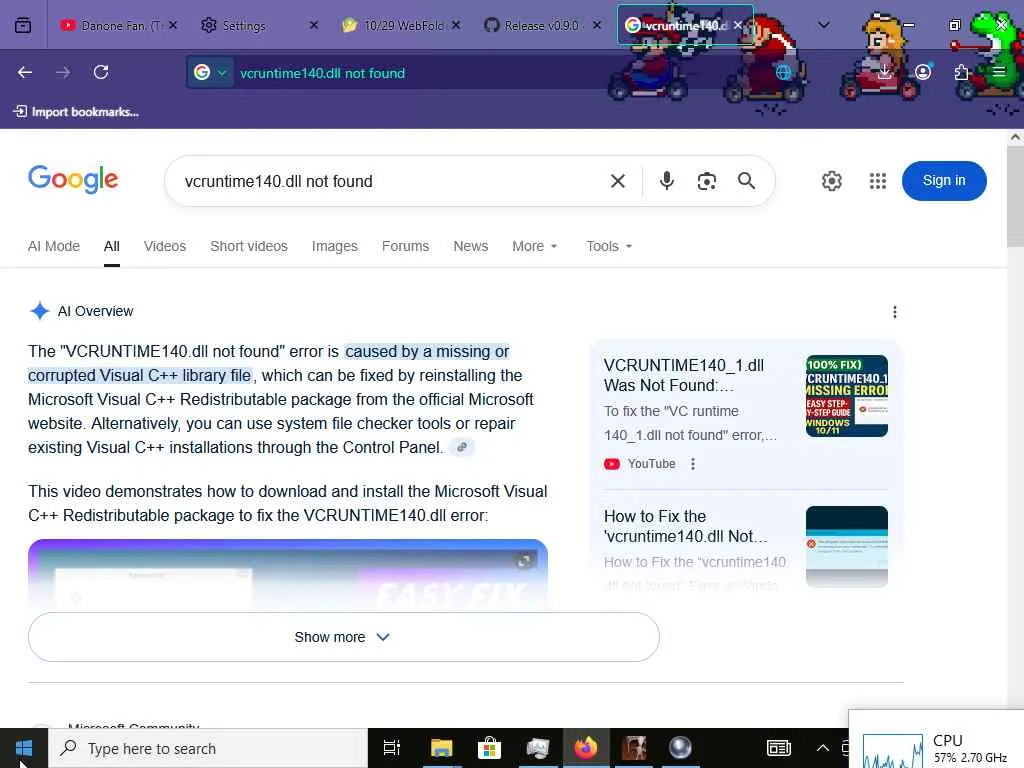Click the source link chip after Control Panel
The width and height of the screenshot is (1024, 768).
pyautogui.click(x=462, y=447)
